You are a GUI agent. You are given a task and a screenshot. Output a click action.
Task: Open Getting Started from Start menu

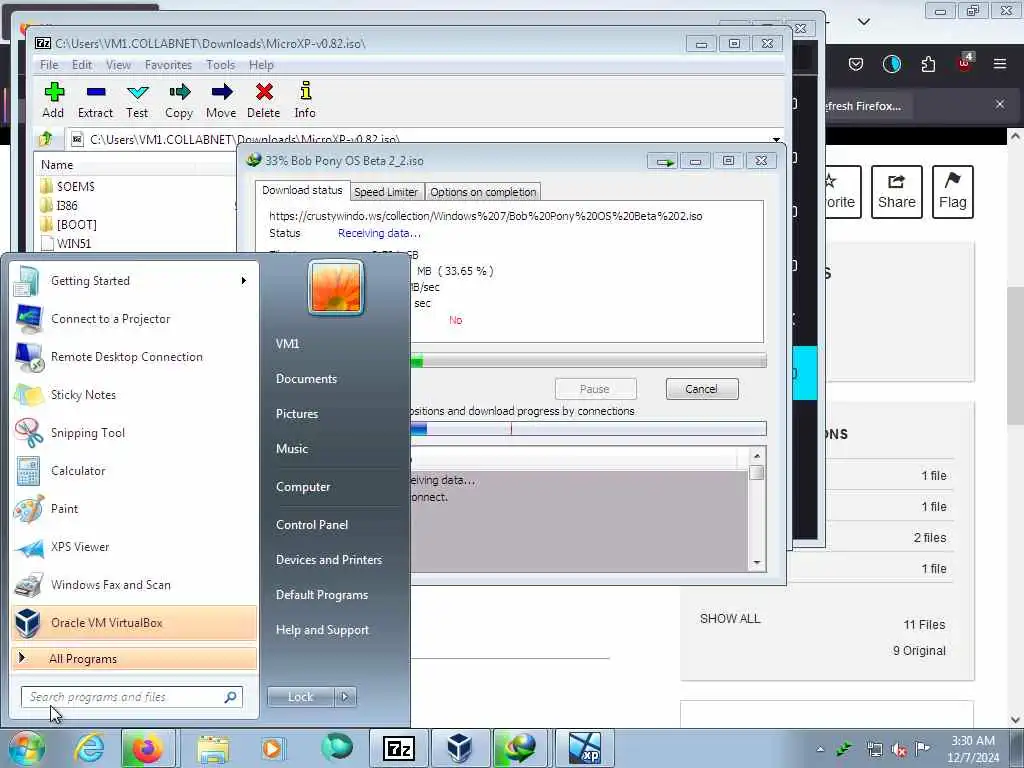[x=134, y=281]
